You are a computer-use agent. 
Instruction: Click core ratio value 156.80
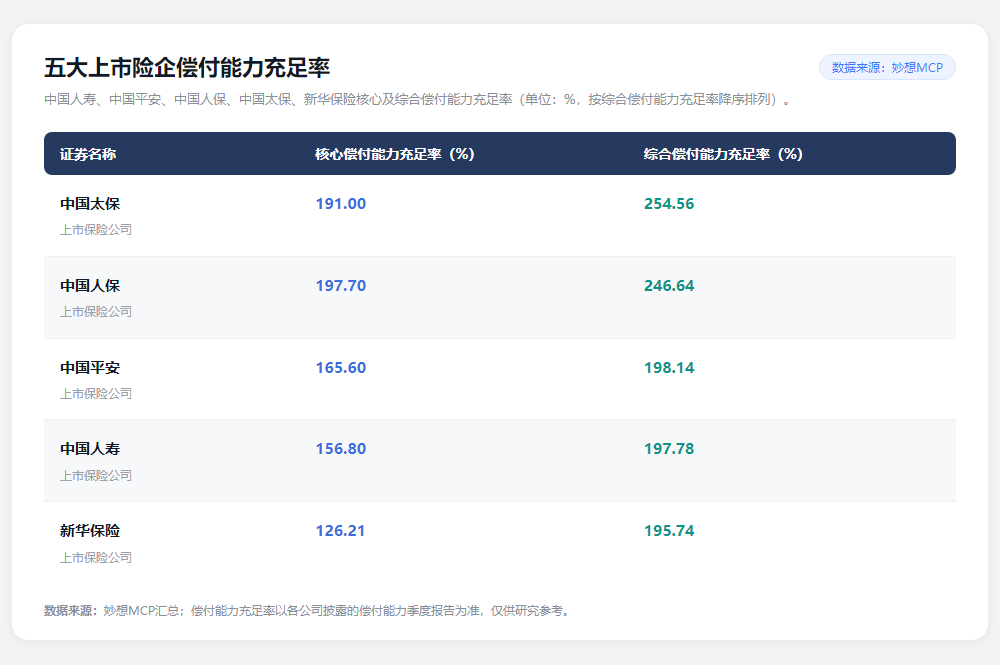pyautogui.click(x=341, y=449)
